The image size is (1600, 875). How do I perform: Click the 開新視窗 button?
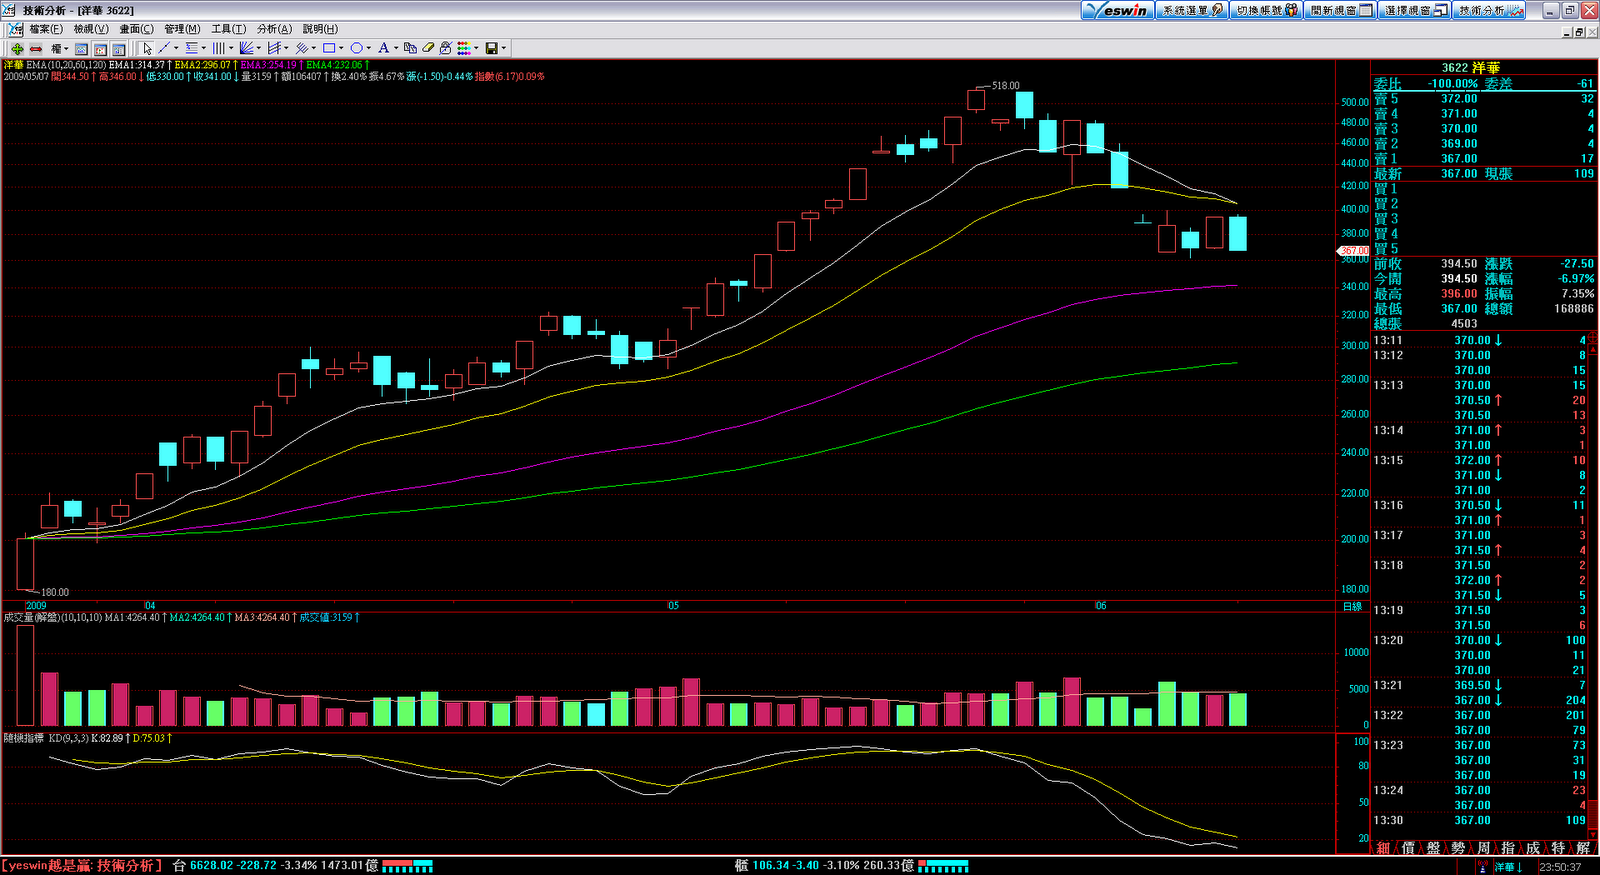(1340, 10)
